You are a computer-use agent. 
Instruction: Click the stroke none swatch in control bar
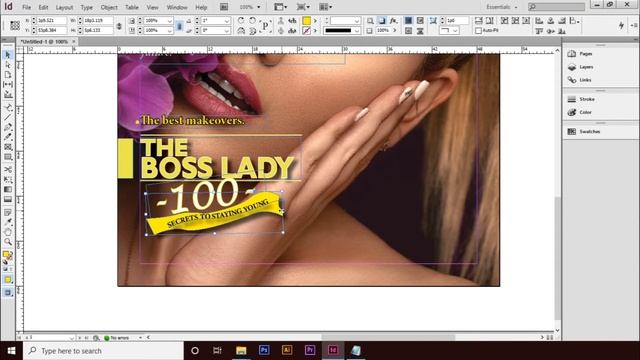[307, 31]
